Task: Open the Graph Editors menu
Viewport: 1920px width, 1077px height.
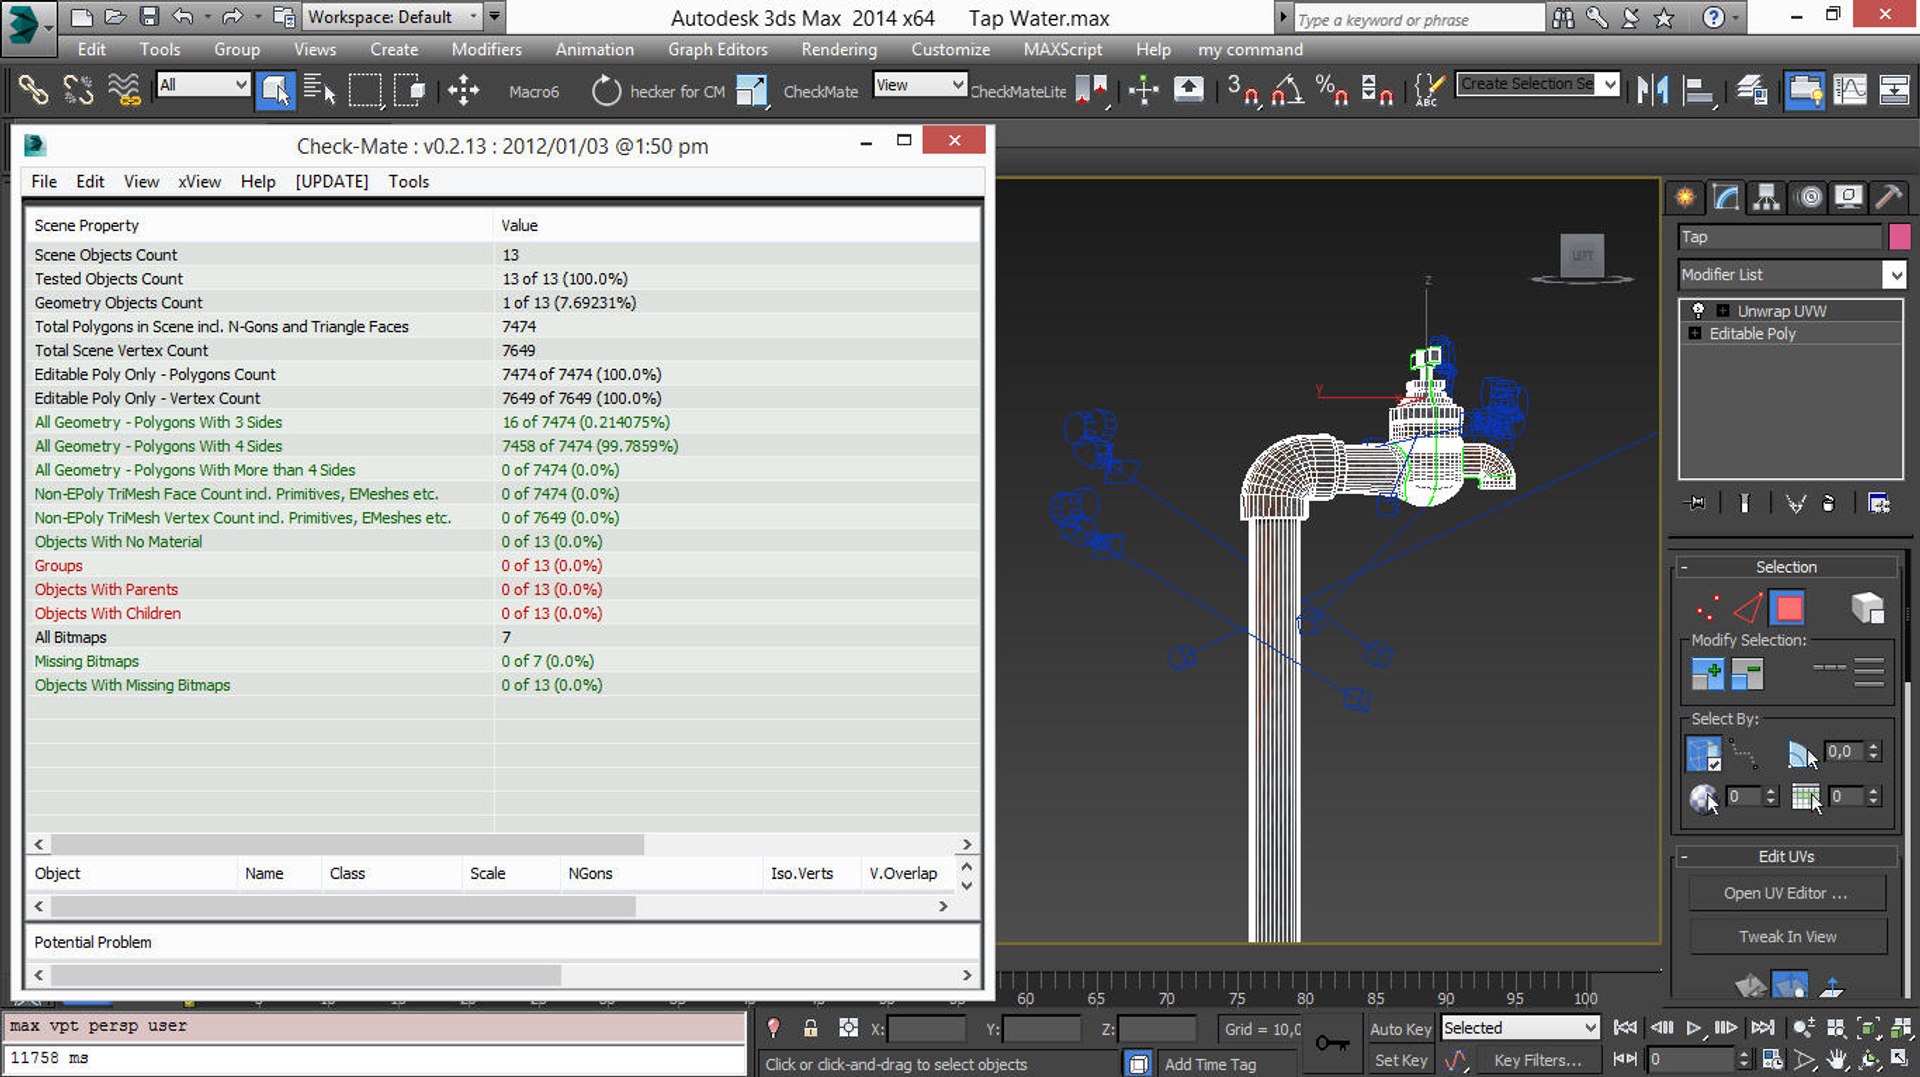Action: pos(717,49)
